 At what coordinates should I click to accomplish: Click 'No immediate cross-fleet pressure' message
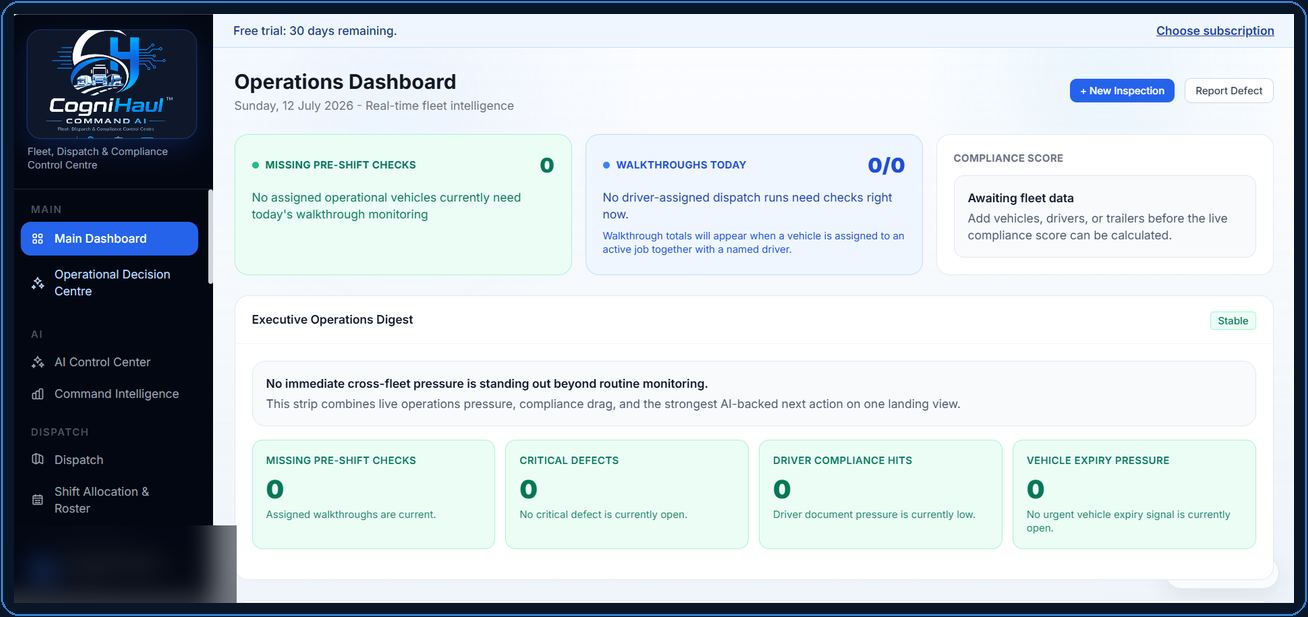click(x=487, y=384)
